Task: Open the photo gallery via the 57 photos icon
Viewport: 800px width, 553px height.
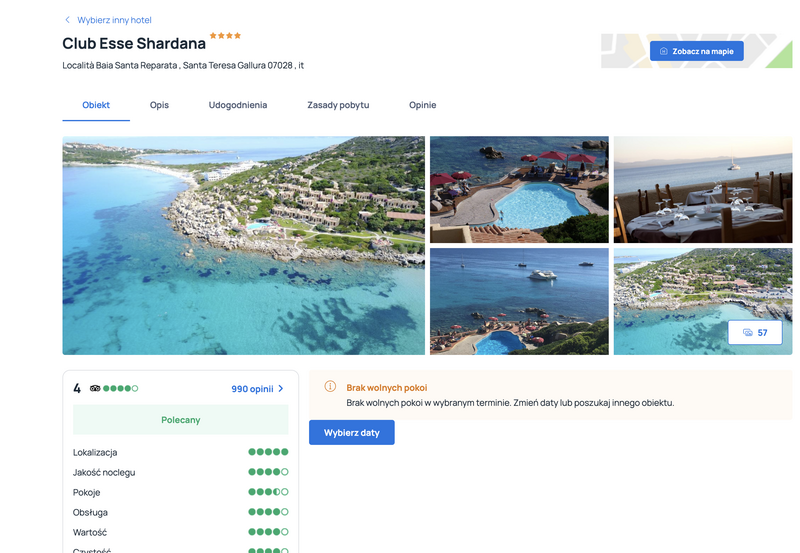Action: [x=748, y=333]
